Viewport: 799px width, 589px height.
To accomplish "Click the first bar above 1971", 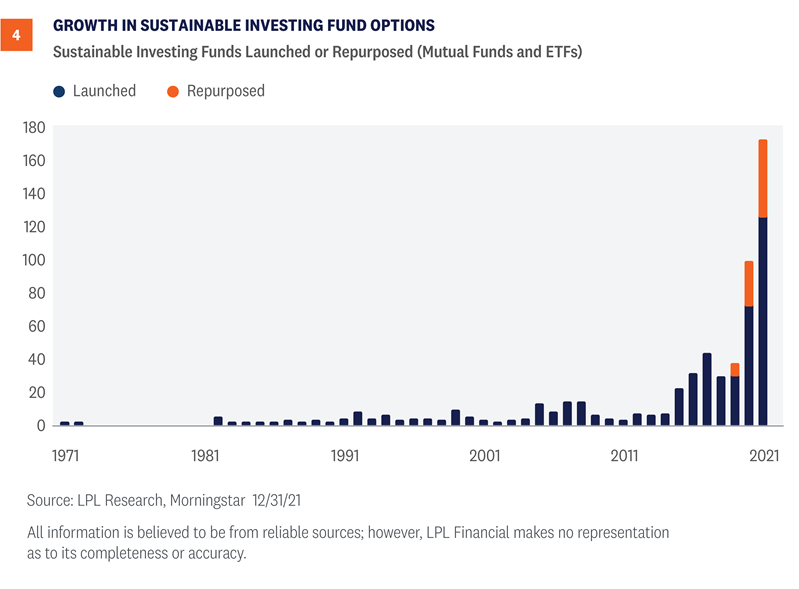I will pos(65,423).
